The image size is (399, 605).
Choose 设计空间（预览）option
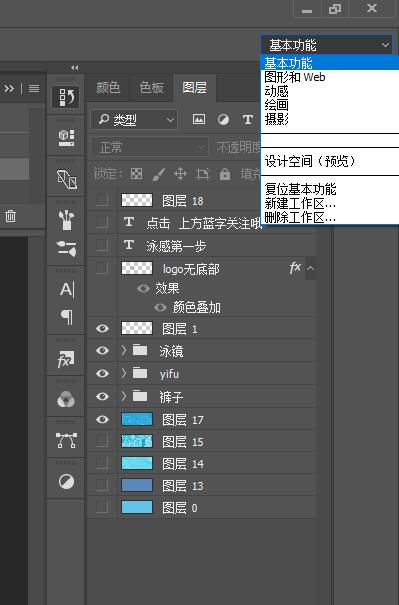click(310, 161)
